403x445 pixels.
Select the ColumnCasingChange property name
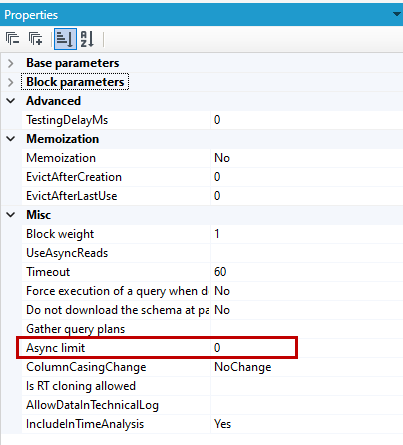(86, 367)
